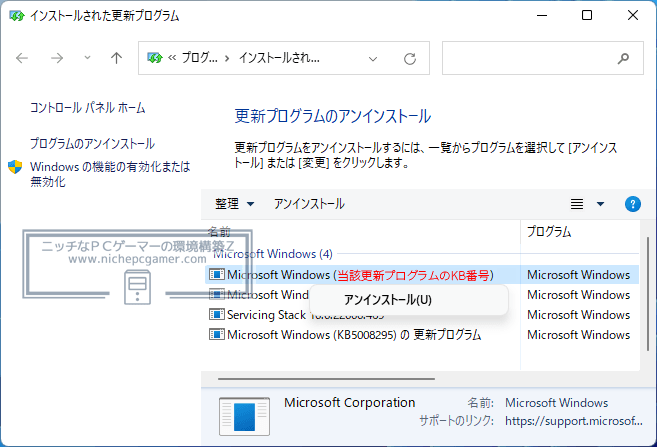Select the KB5008295 更新プログラム row
The width and height of the screenshot is (657, 447).
point(422,335)
